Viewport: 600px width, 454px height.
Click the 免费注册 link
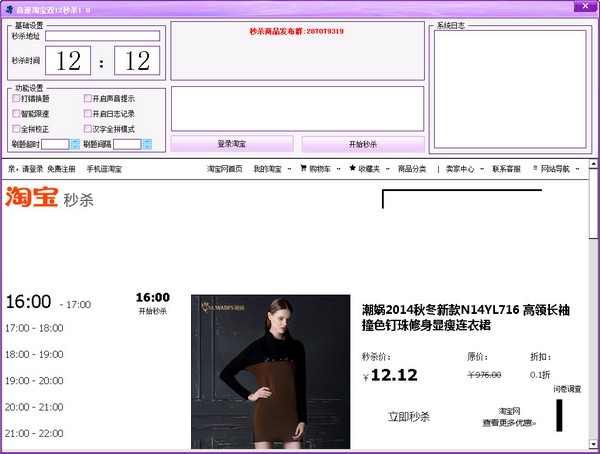(x=61, y=169)
